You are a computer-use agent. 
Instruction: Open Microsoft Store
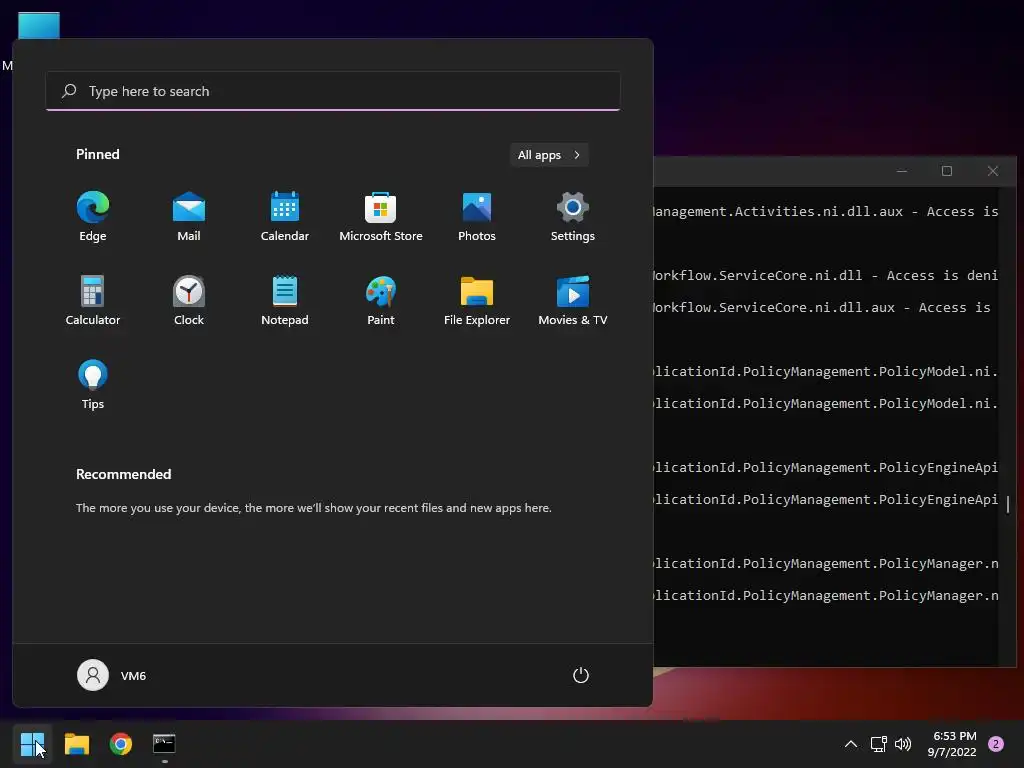[381, 217]
